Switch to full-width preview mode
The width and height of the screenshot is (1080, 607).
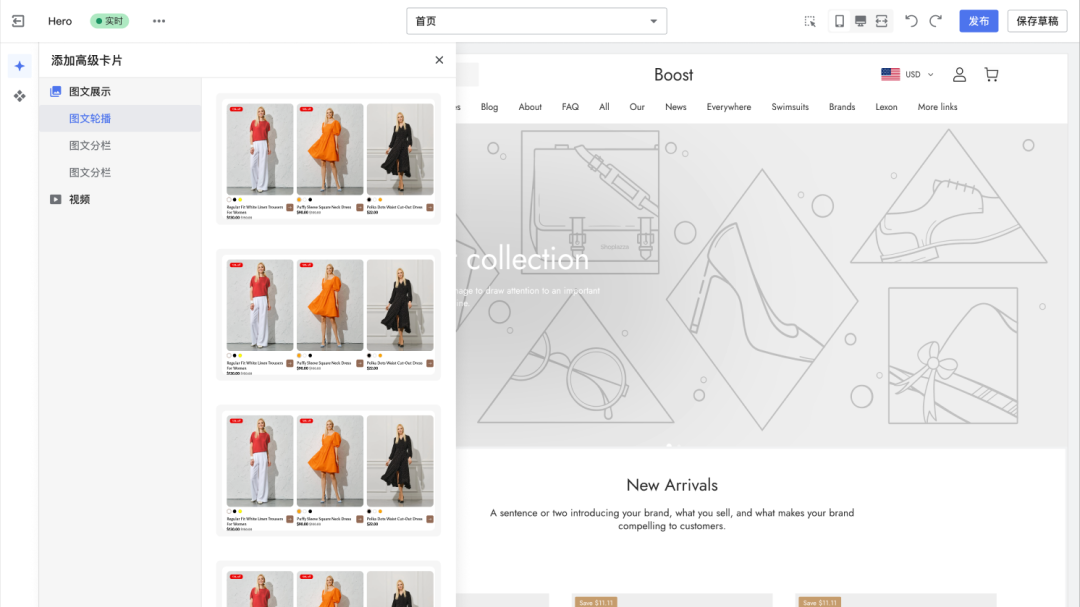tap(881, 21)
